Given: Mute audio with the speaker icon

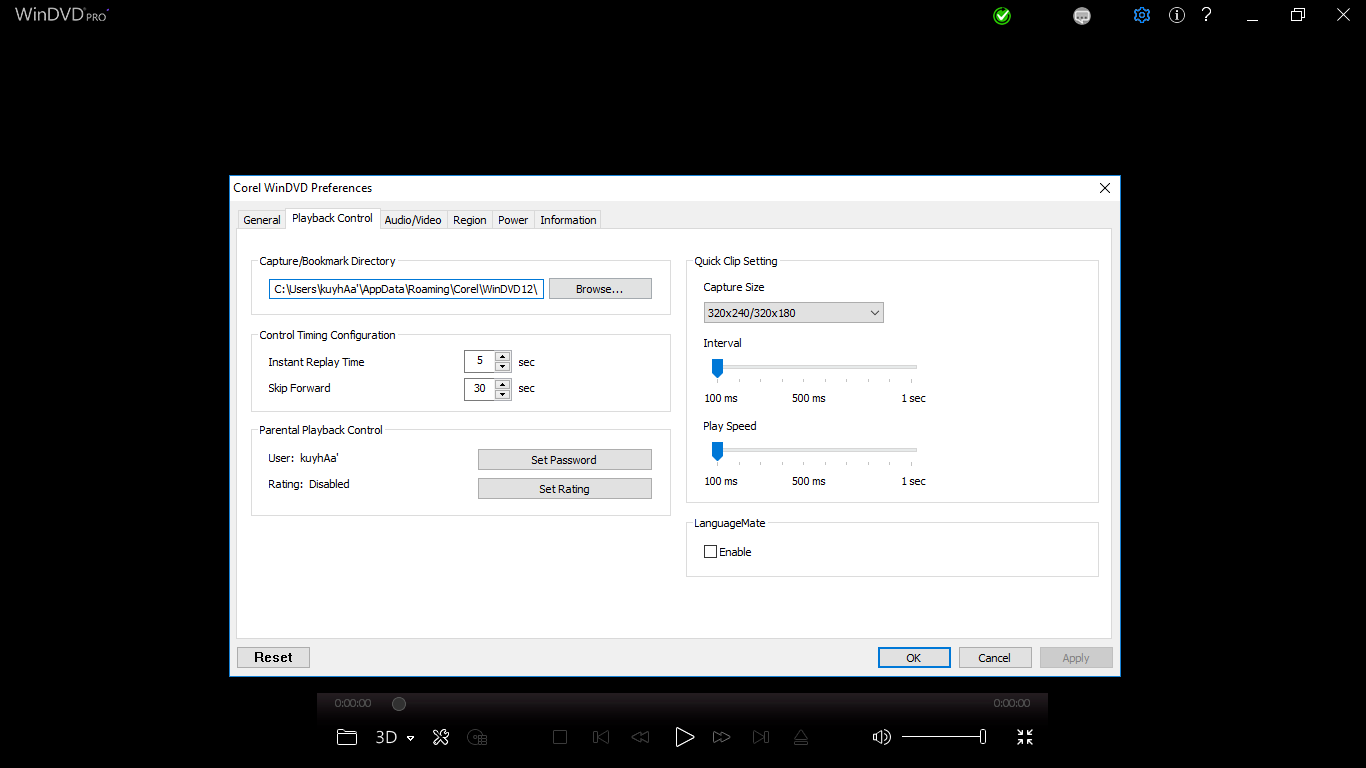Looking at the screenshot, I should click(x=881, y=737).
